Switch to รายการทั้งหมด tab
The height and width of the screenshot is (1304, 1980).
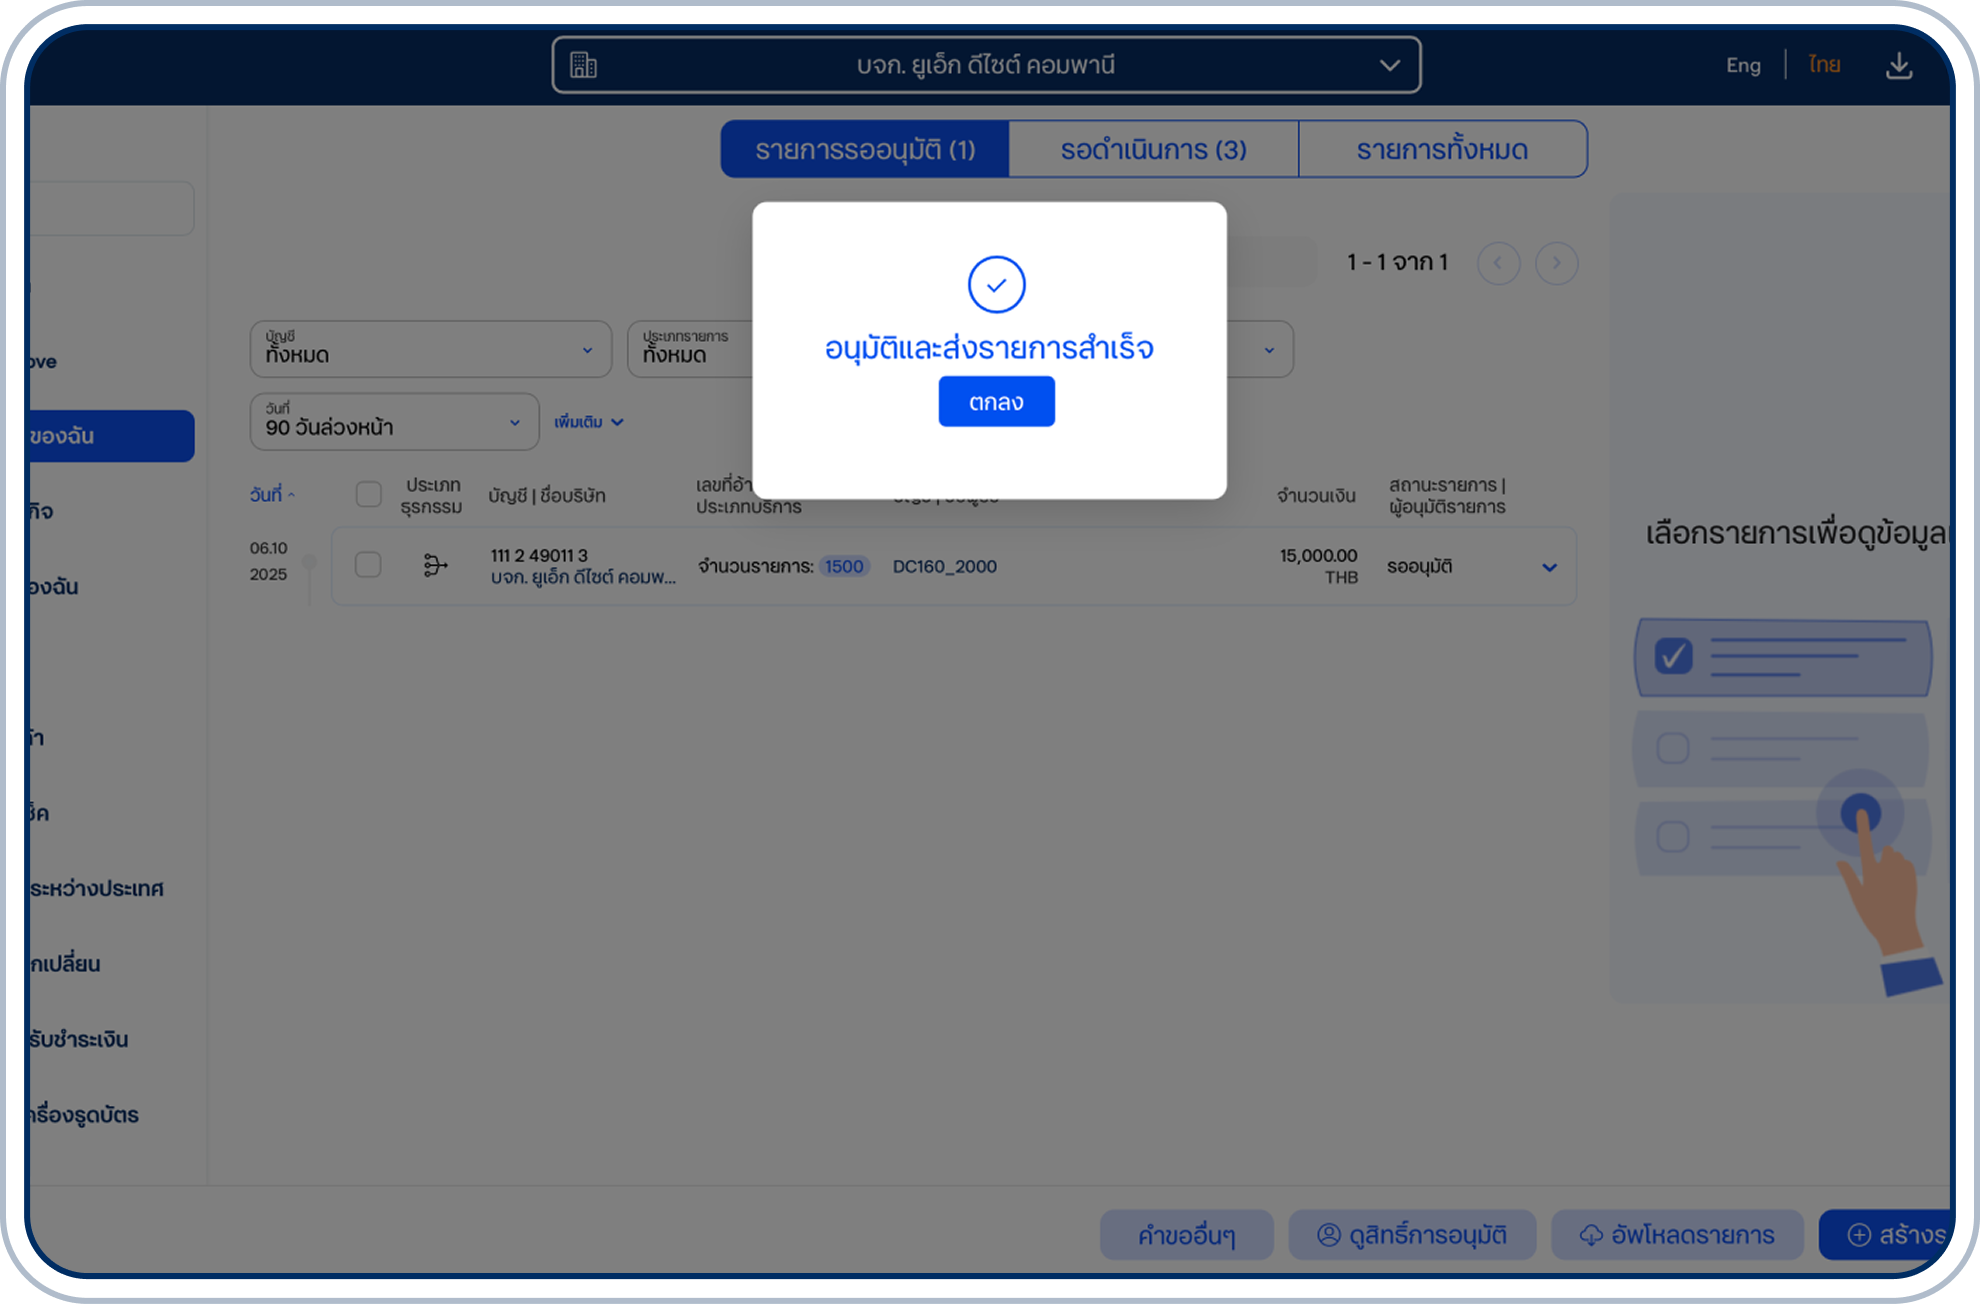coord(1441,150)
